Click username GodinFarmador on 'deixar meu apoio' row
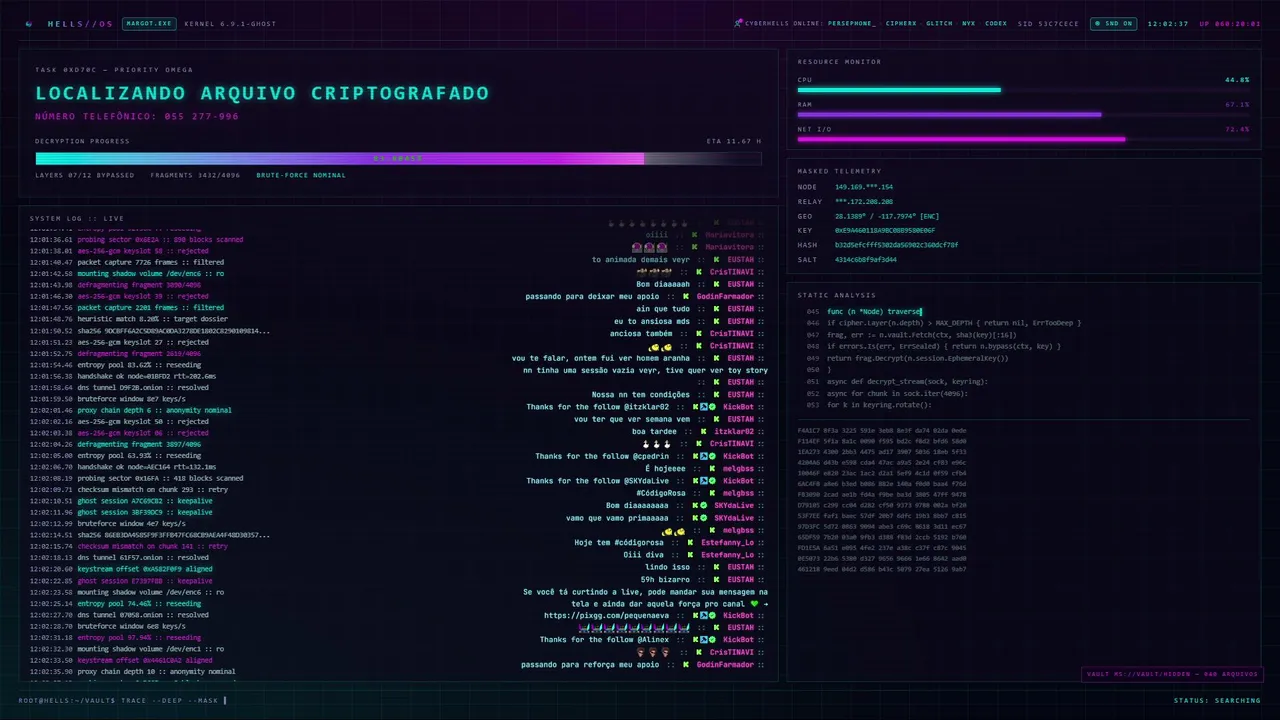1280x720 pixels. pyautogui.click(x=725, y=296)
